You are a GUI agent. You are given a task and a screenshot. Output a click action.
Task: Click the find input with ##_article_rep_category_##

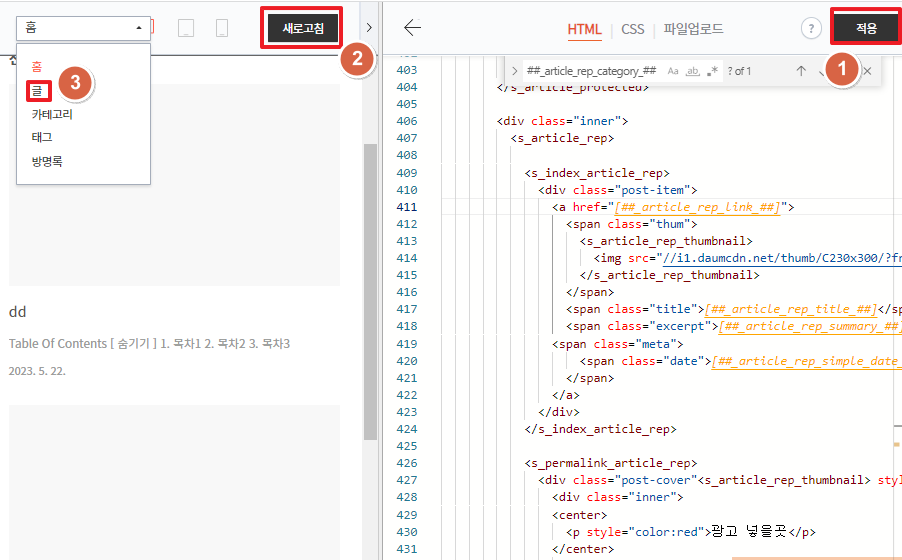[x=591, y=71]
